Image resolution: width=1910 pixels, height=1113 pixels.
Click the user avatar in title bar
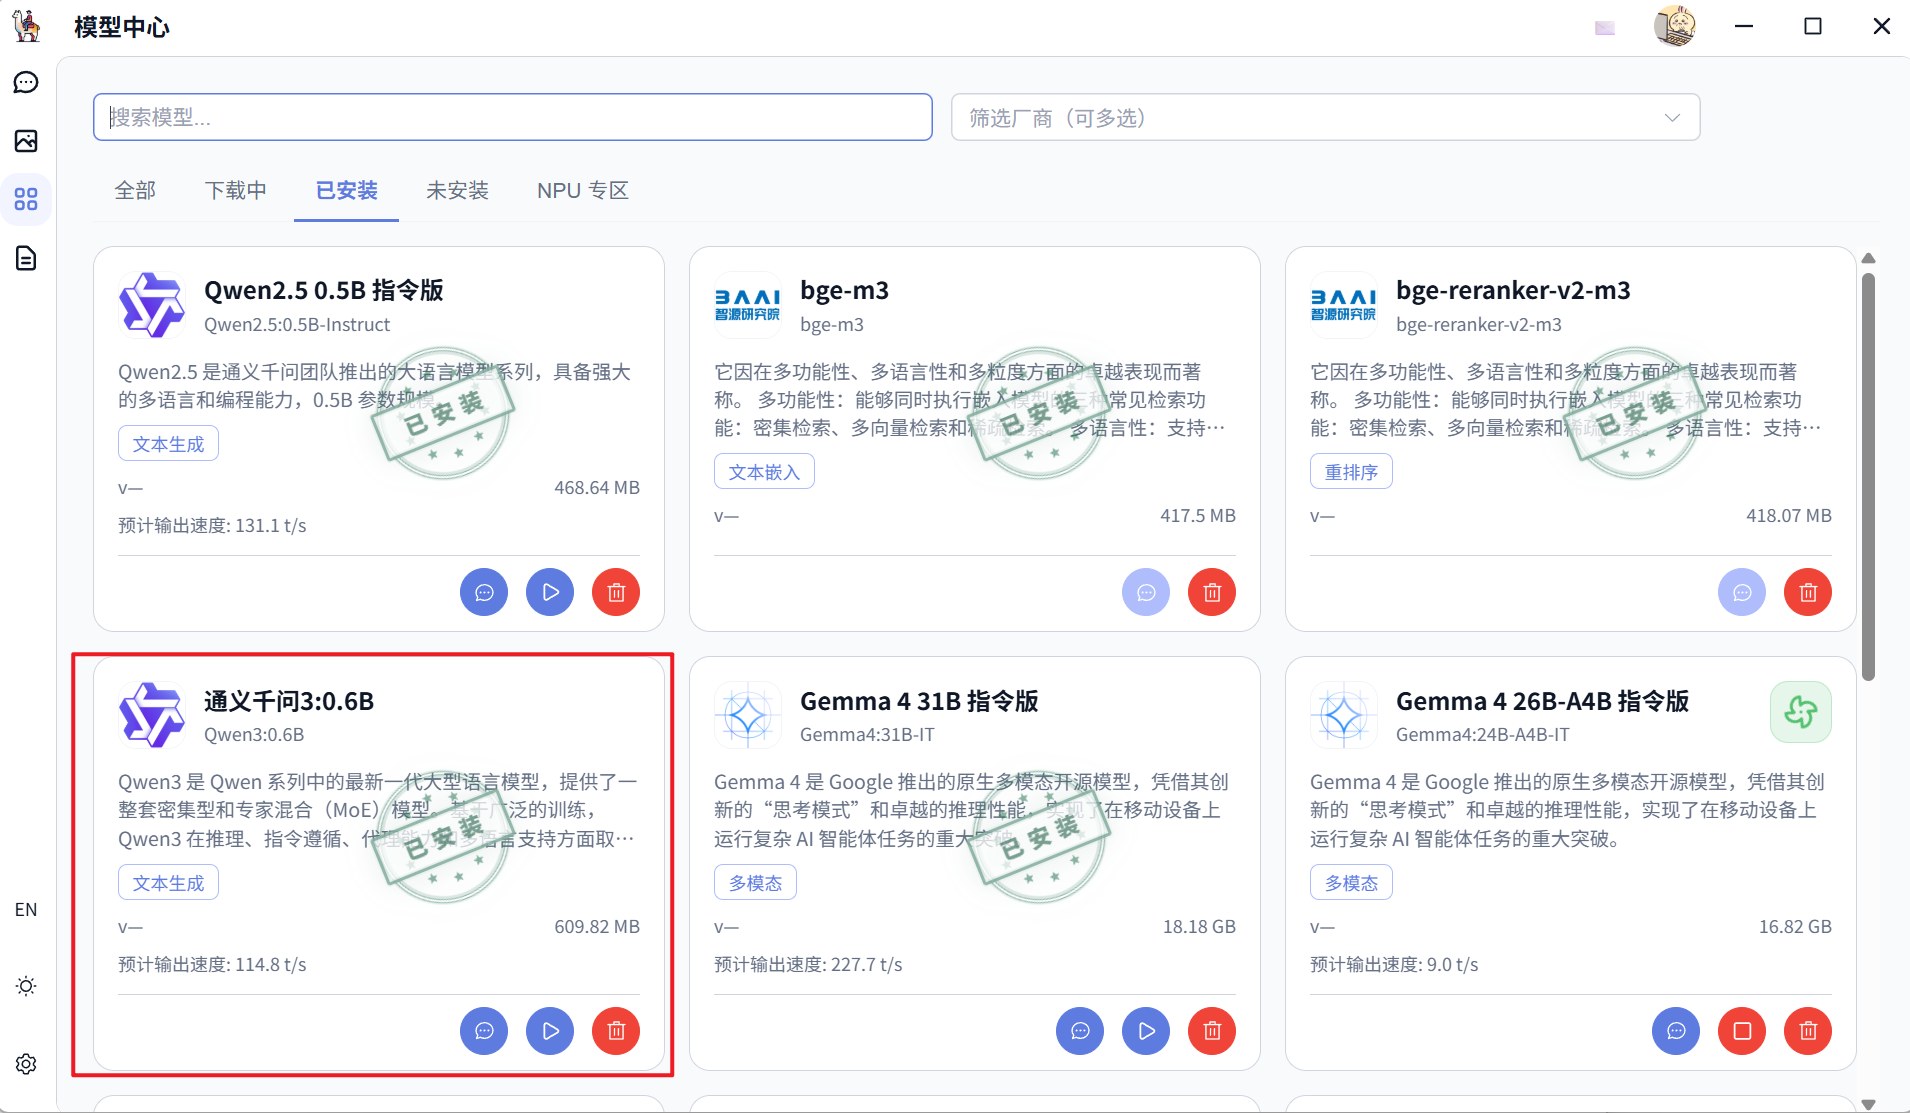pos(1675,26)
